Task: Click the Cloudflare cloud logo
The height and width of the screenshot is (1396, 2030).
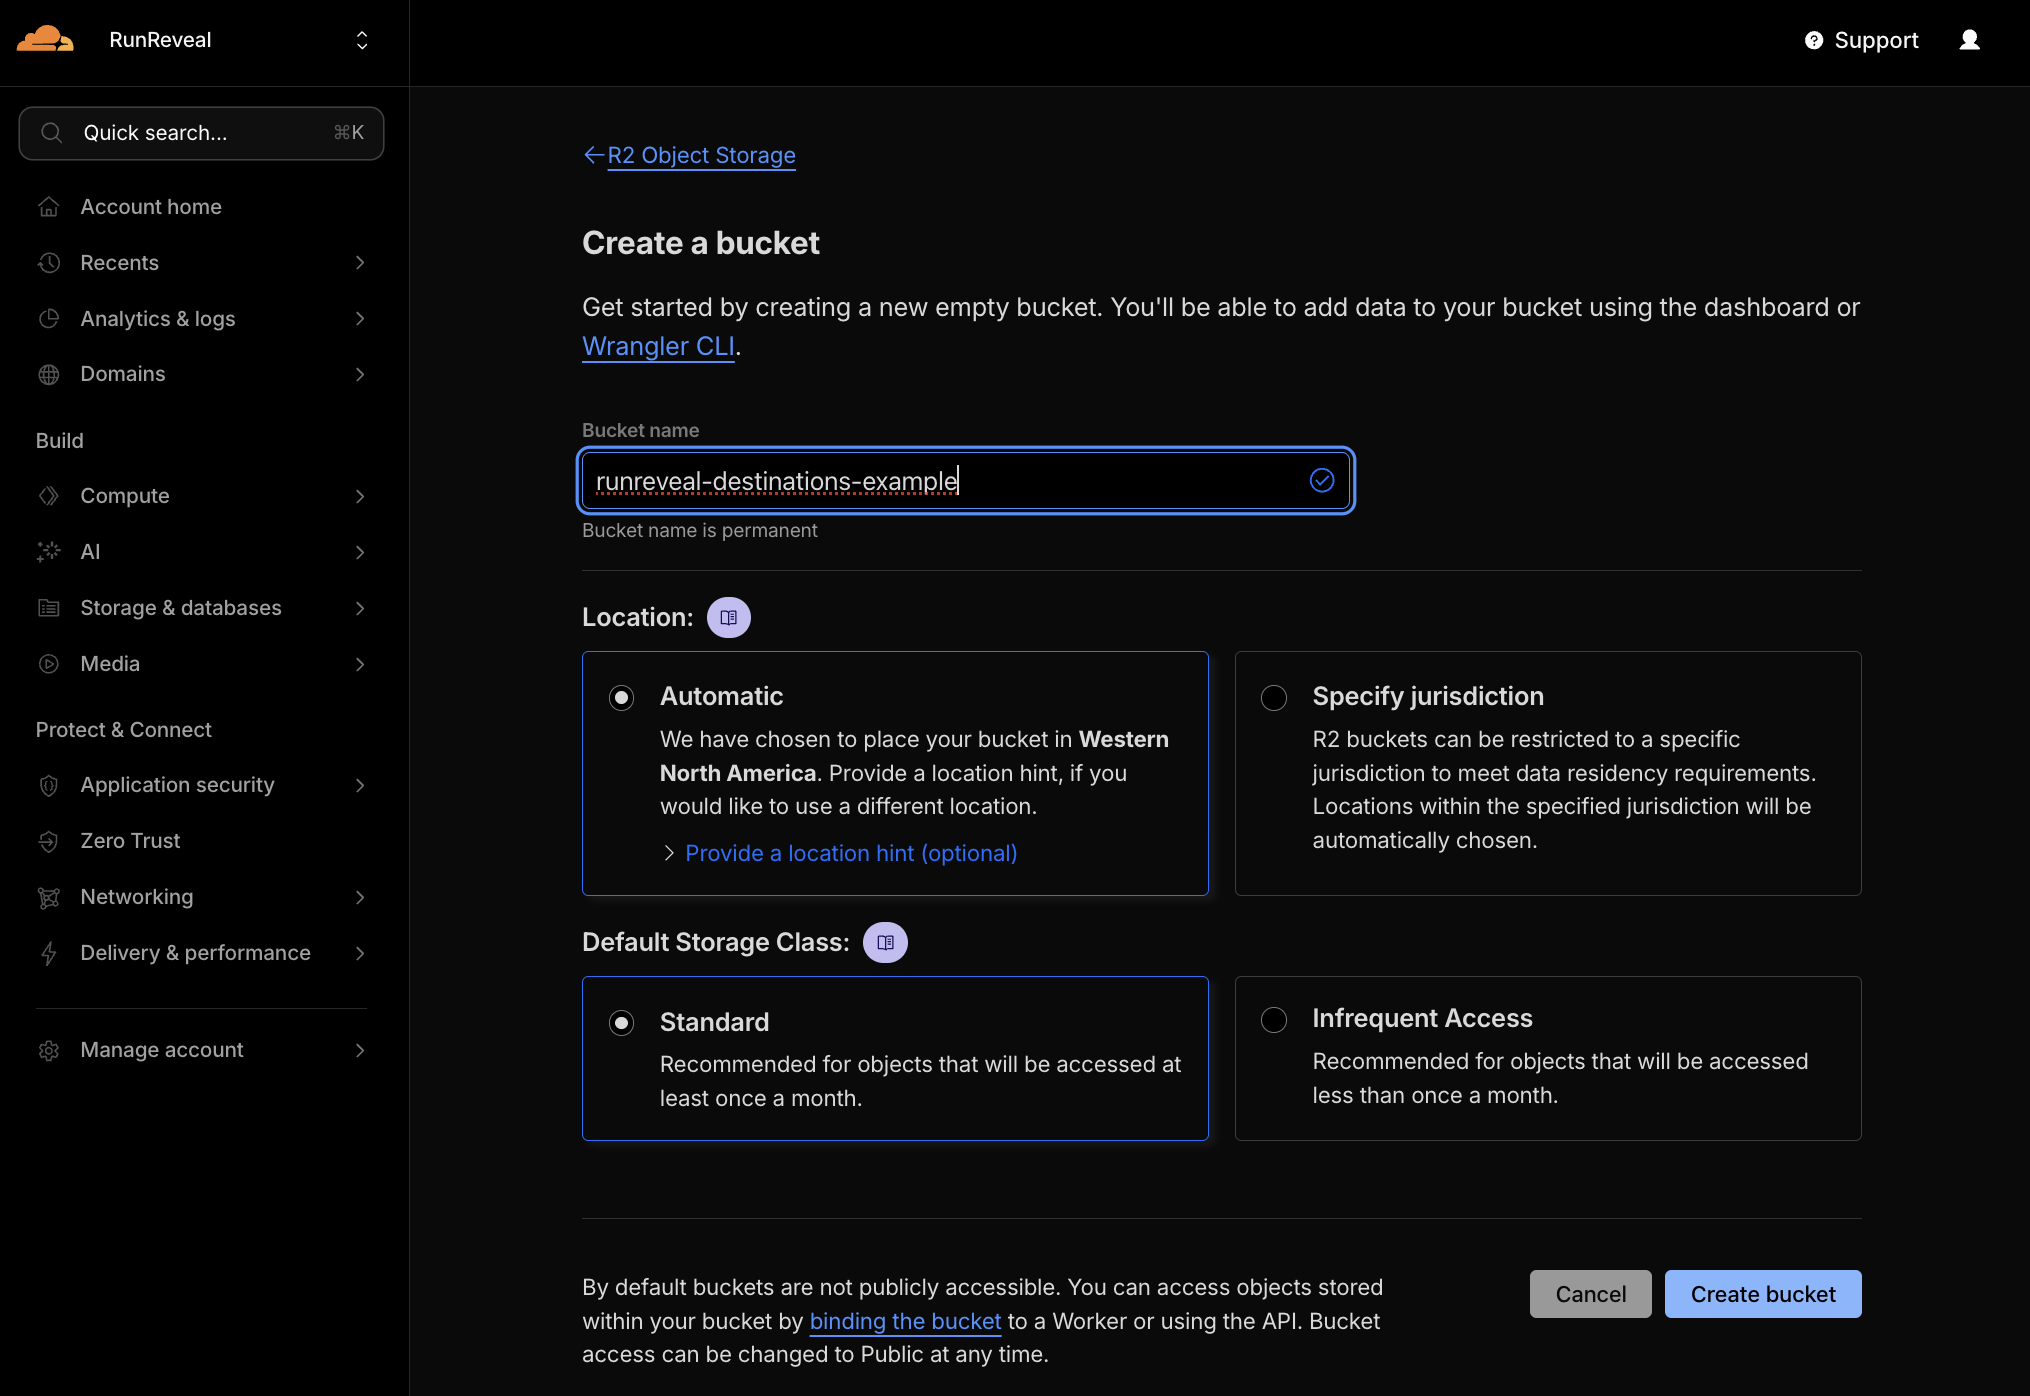Action: [x=45, y=40]
